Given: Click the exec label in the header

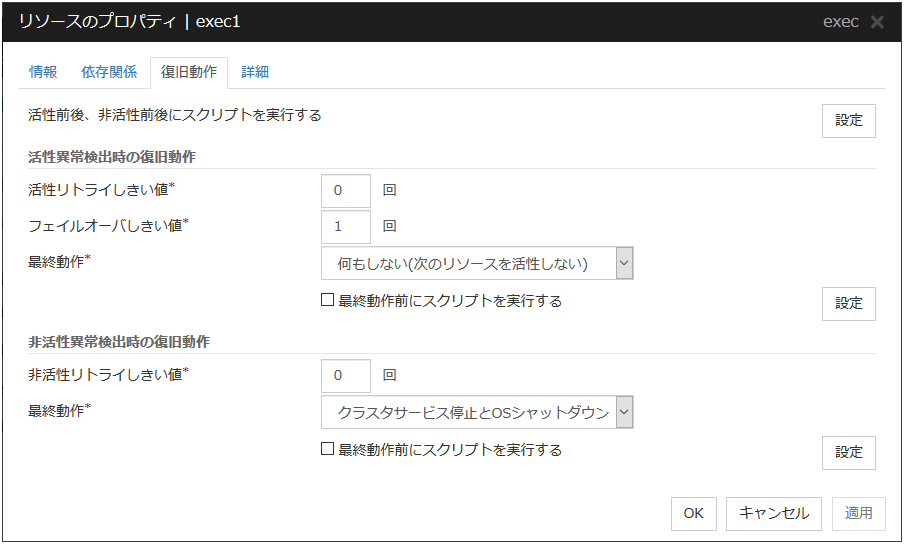Looking at the screenshot, I should point(840,22).
